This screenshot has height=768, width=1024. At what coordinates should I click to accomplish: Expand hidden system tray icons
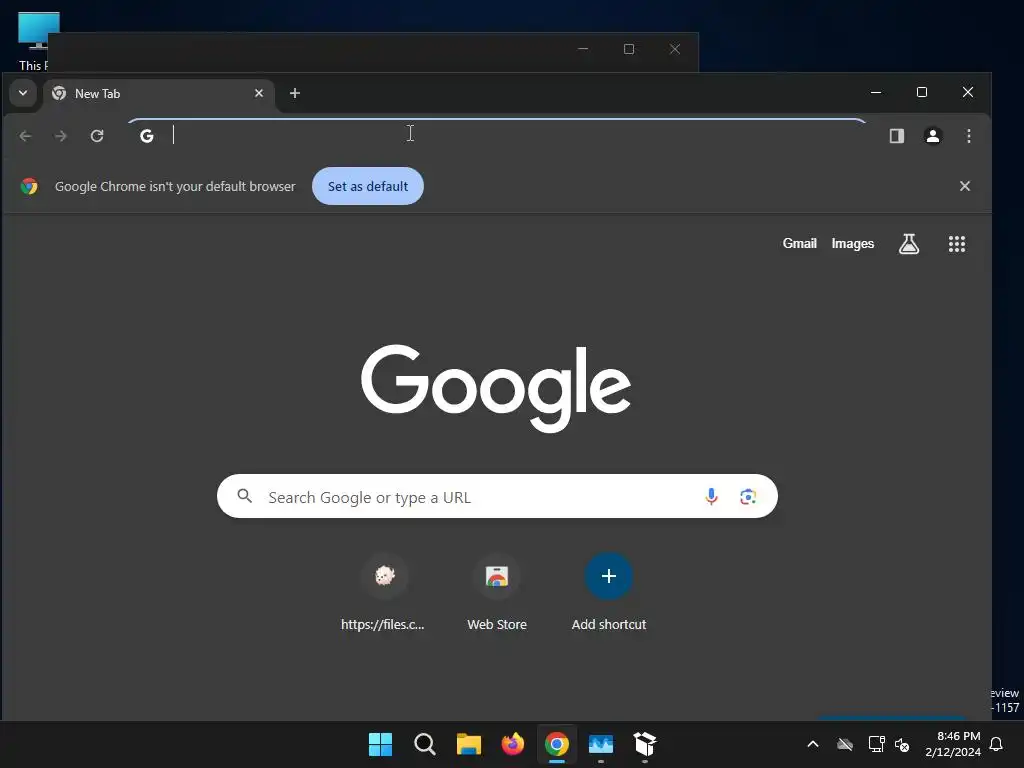(813, 744)
